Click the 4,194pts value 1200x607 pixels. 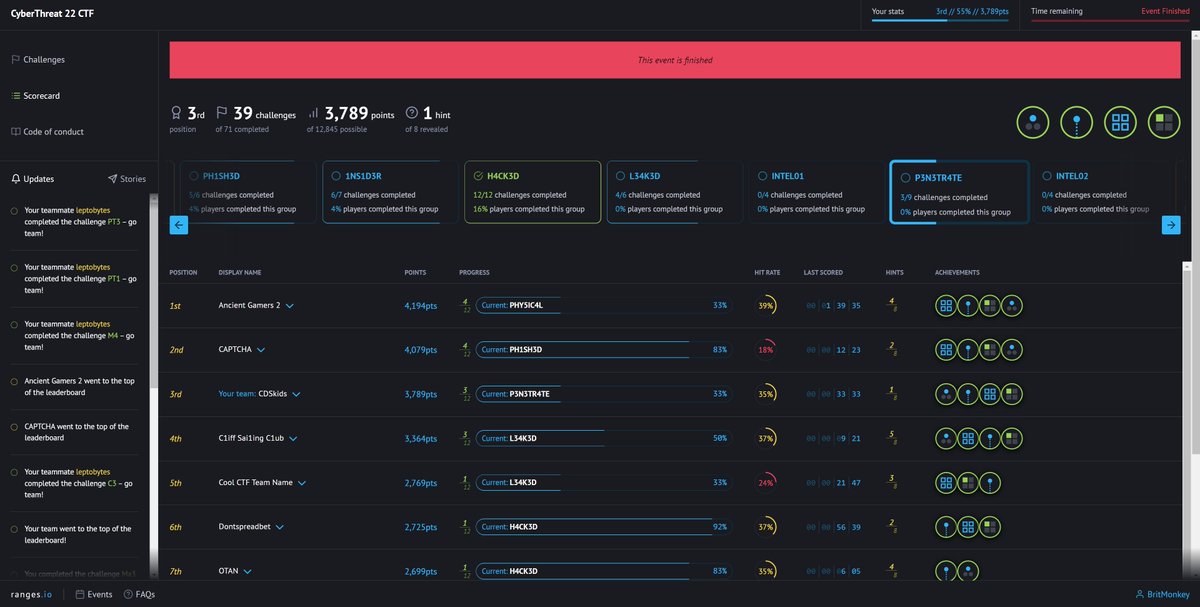[x=420, y=306]
